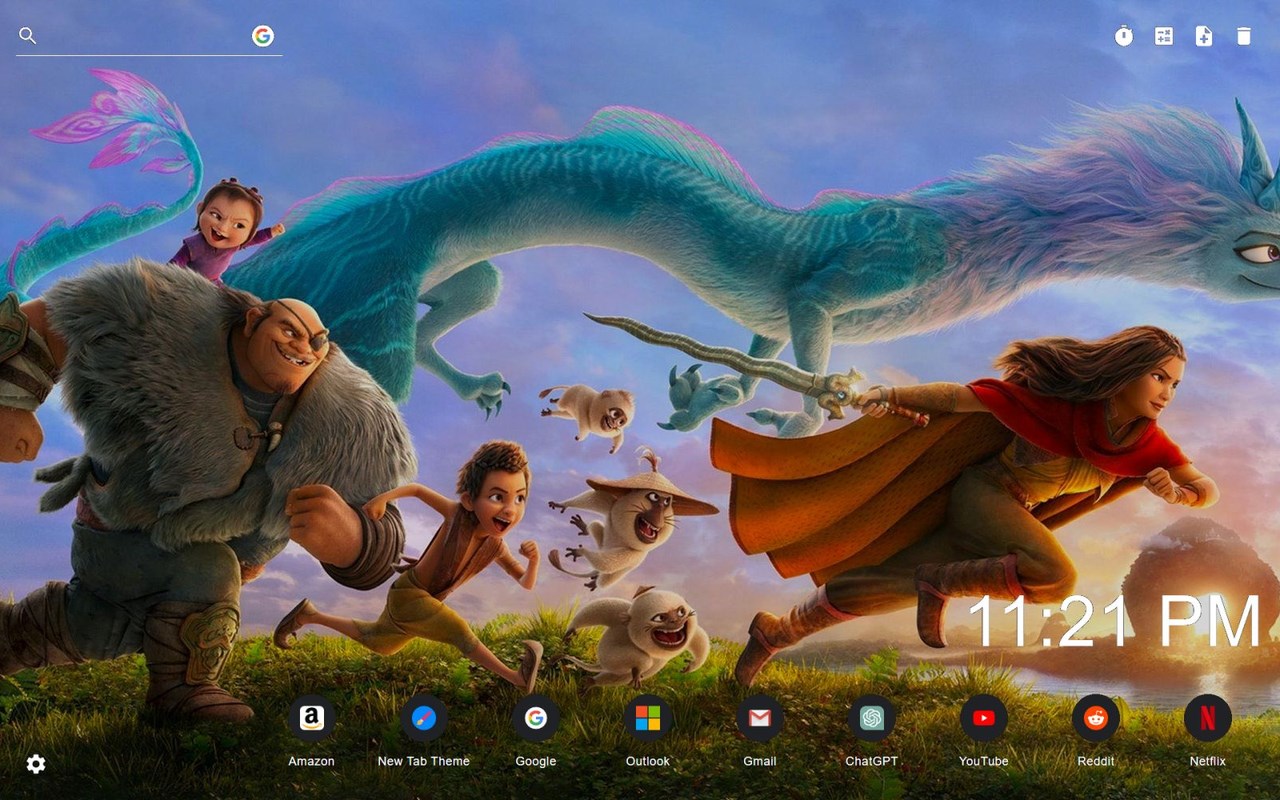The width and height of the screenshot is (1280, 800).
Task: Launch the ChatGPT shortcut icon
Action: (x=872, y=718)
